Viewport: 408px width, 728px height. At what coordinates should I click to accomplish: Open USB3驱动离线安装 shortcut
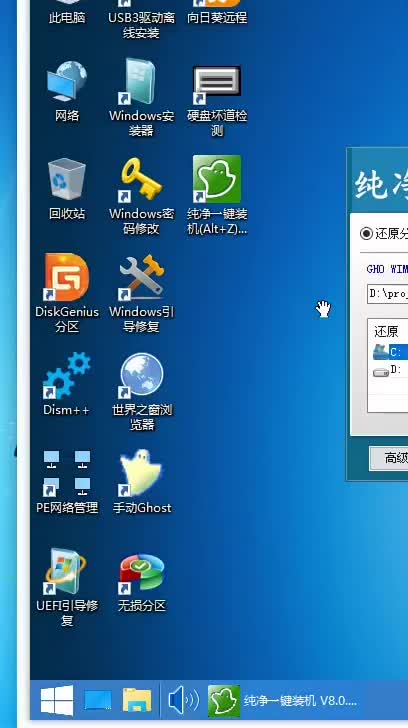pos(141,20)
